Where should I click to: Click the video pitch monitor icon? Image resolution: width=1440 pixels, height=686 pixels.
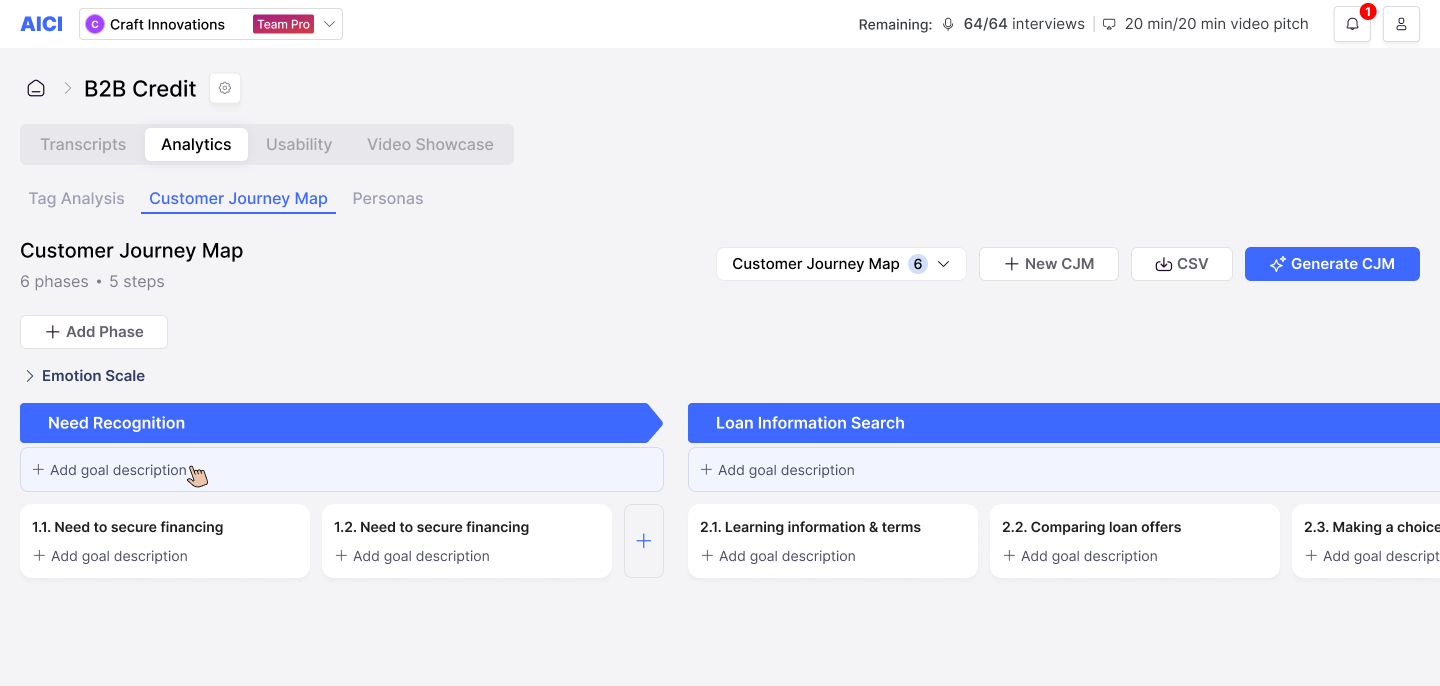point(1109,24)
